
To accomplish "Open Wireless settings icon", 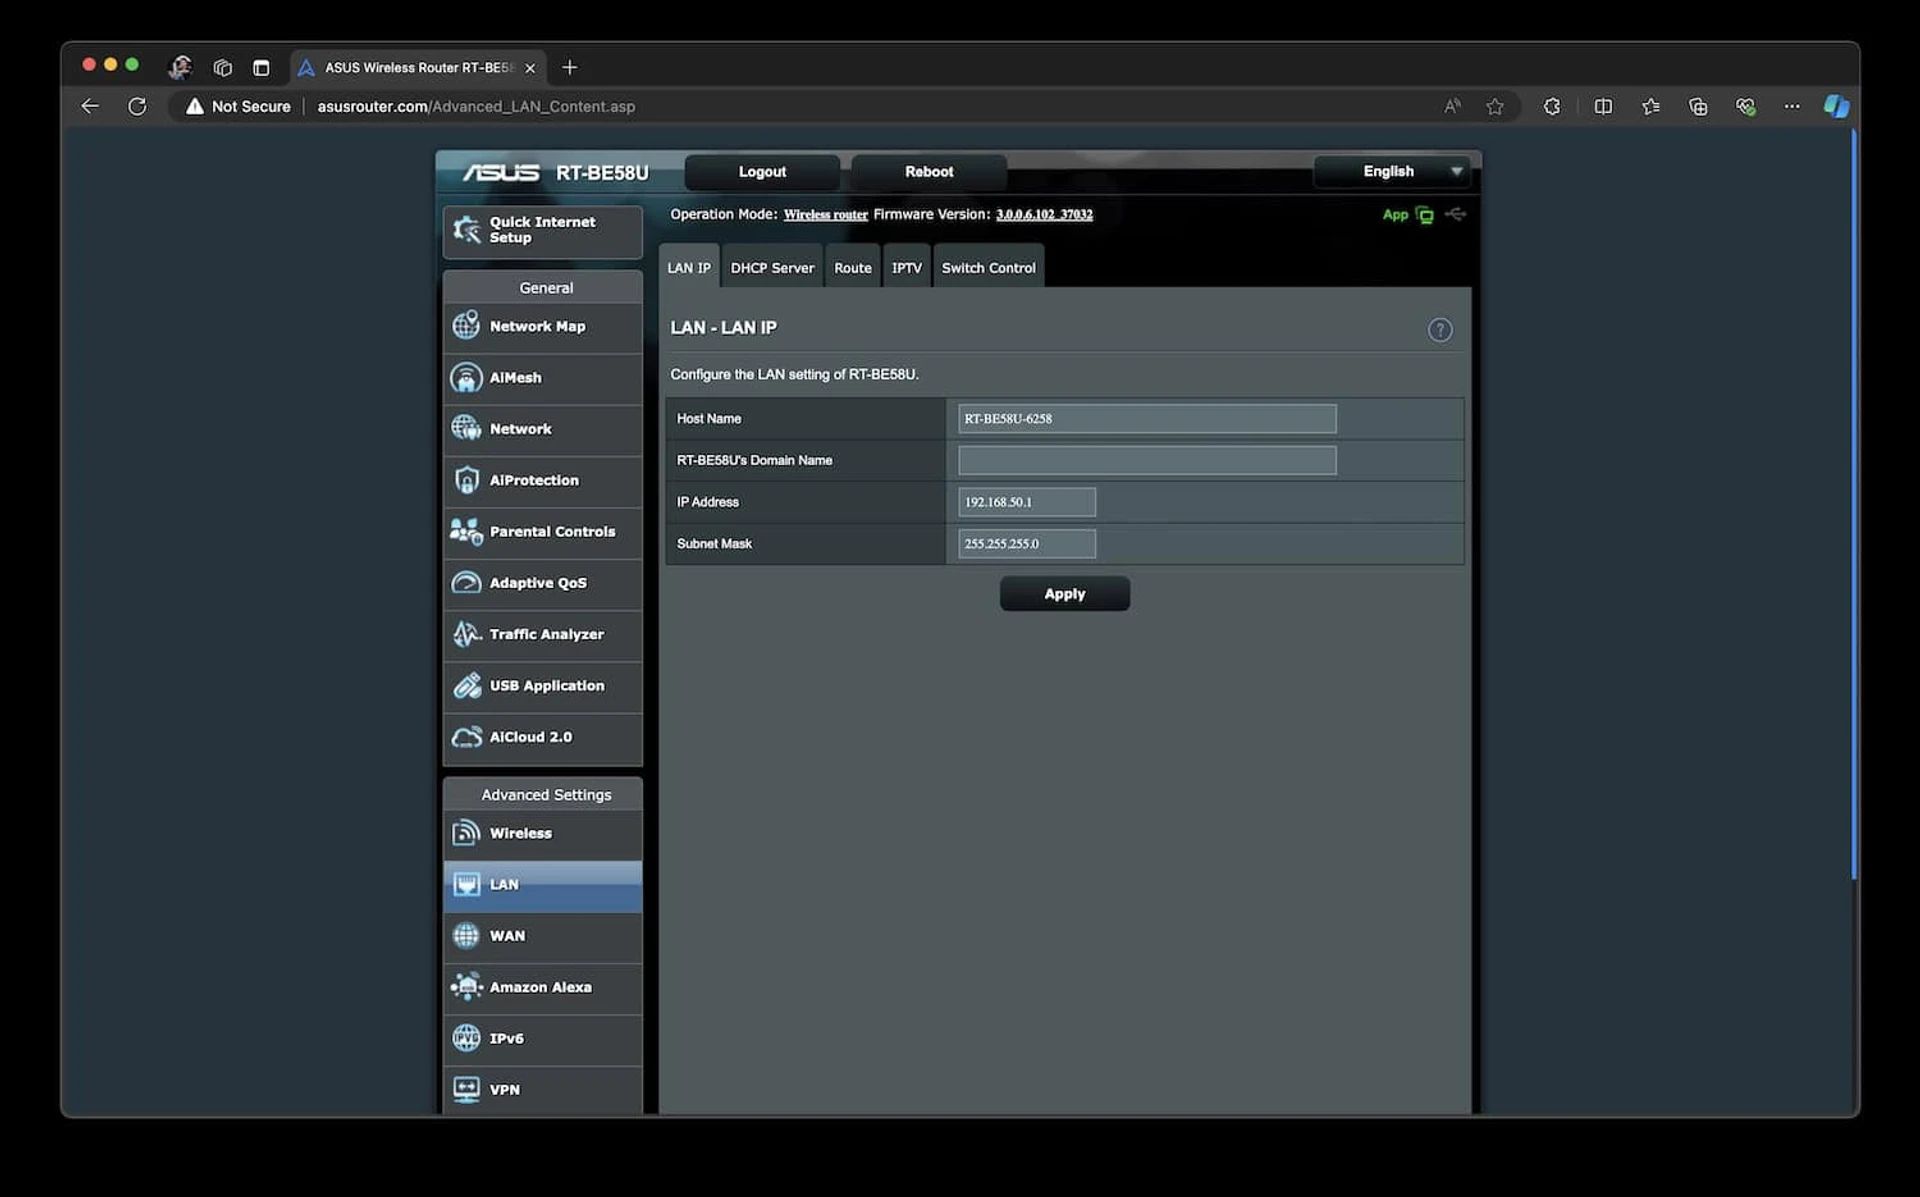I will tap(466, 833).
